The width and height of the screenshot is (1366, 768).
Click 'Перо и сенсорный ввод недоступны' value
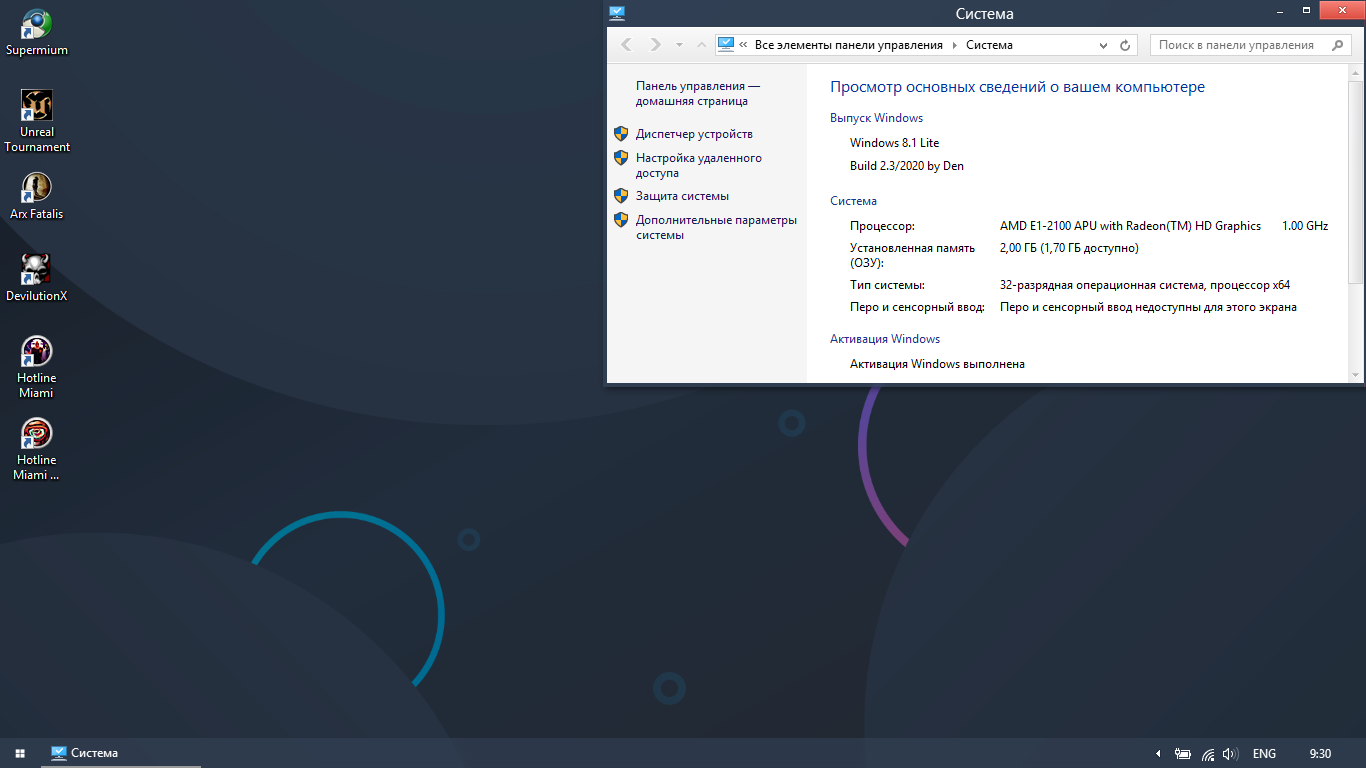click(x=1148, y=307)
